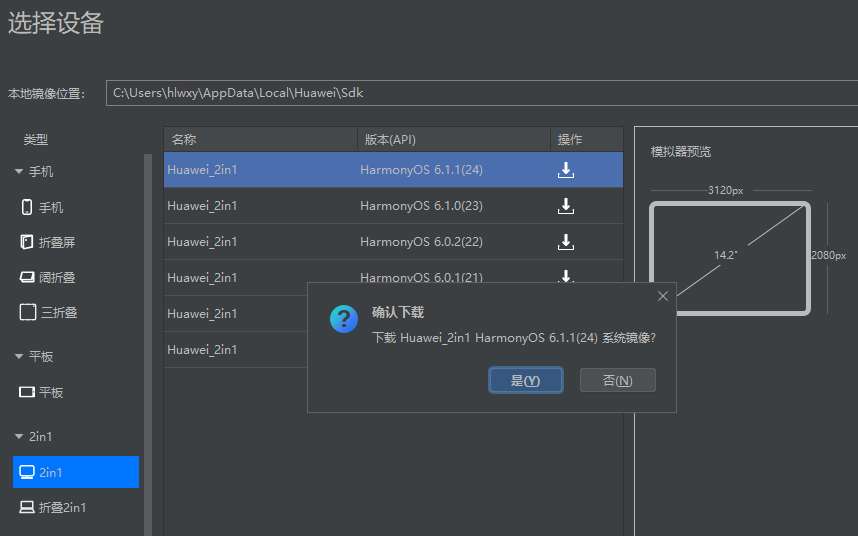
Task: Sort by the 名称 column header
Action: coord(260,139)
